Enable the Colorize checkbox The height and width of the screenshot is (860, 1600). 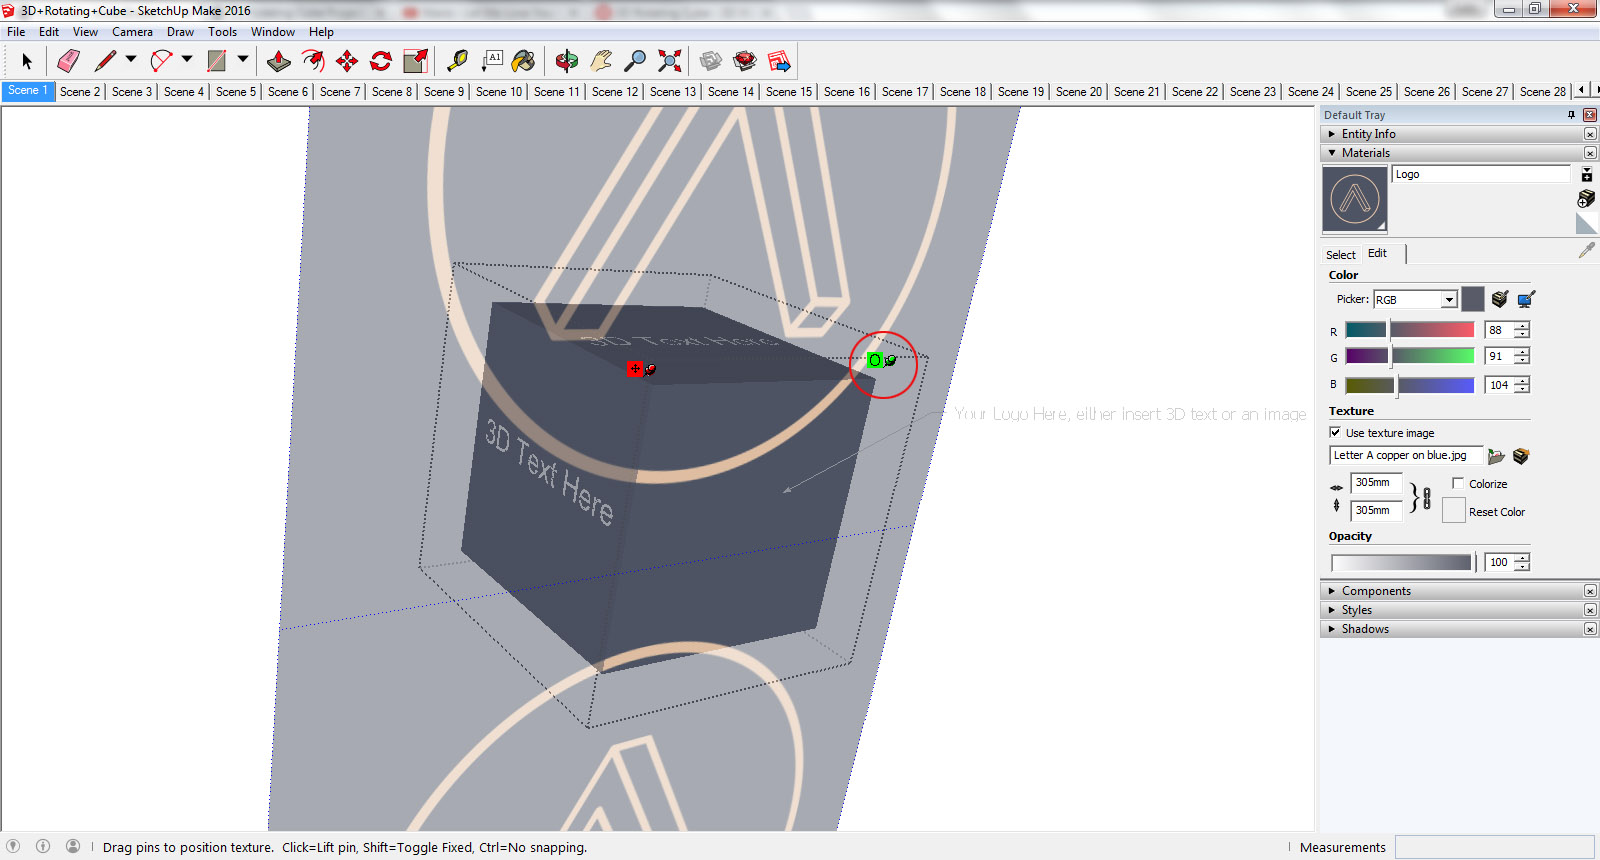point(1458,483)
